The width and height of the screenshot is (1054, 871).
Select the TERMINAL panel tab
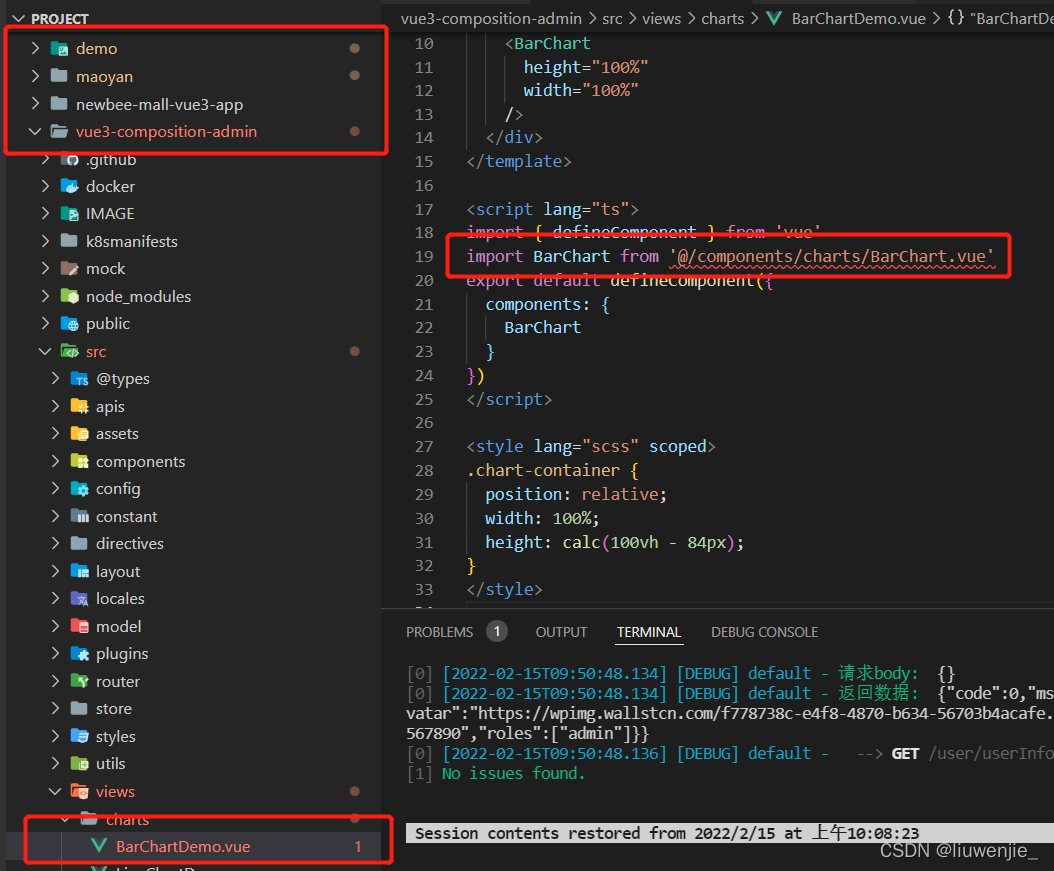649,632
